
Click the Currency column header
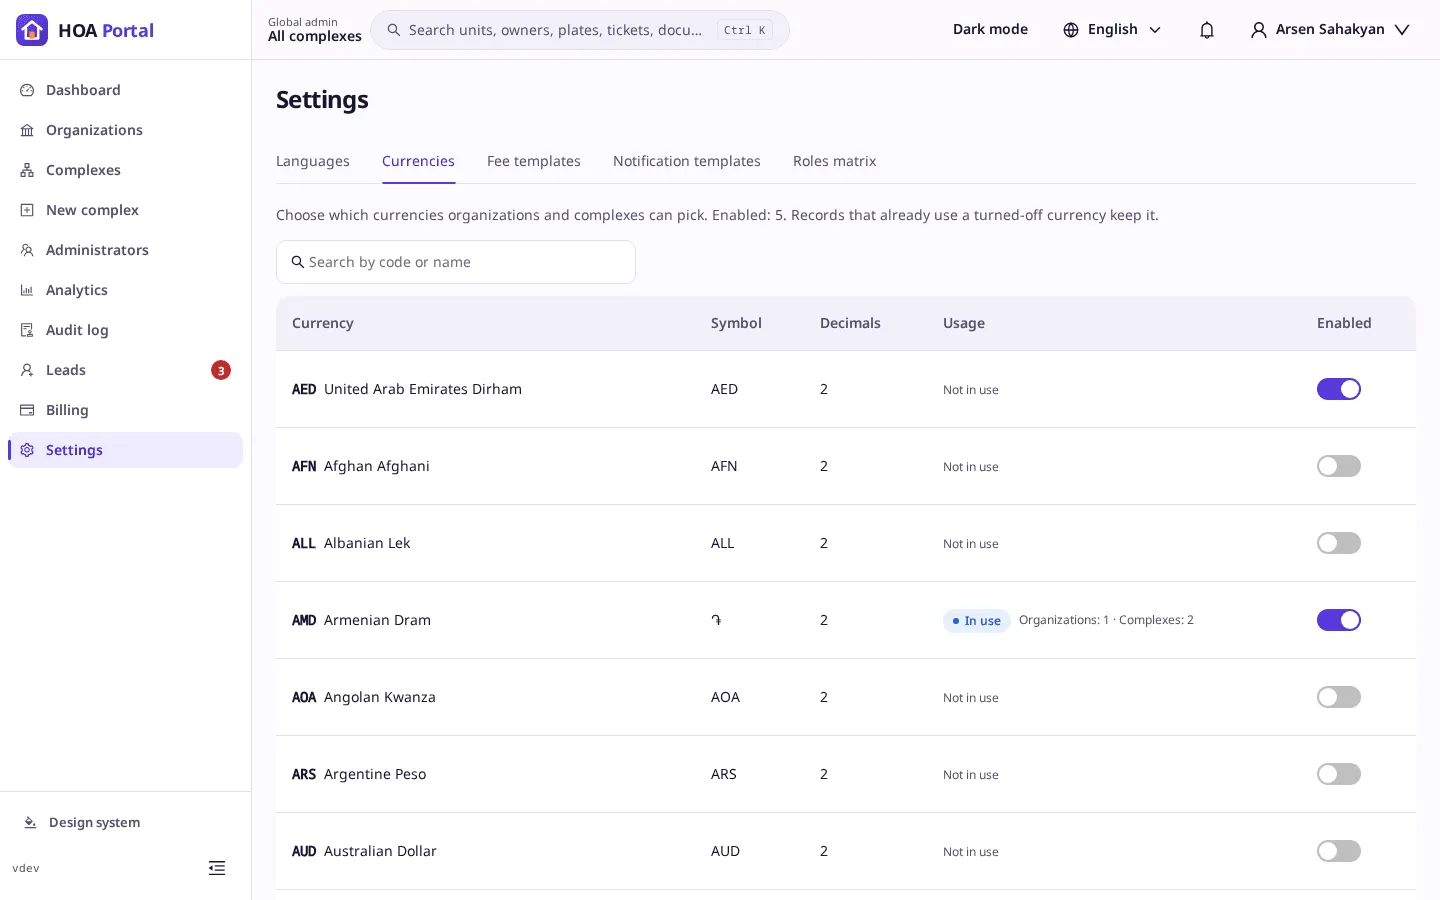pos(323,323)
